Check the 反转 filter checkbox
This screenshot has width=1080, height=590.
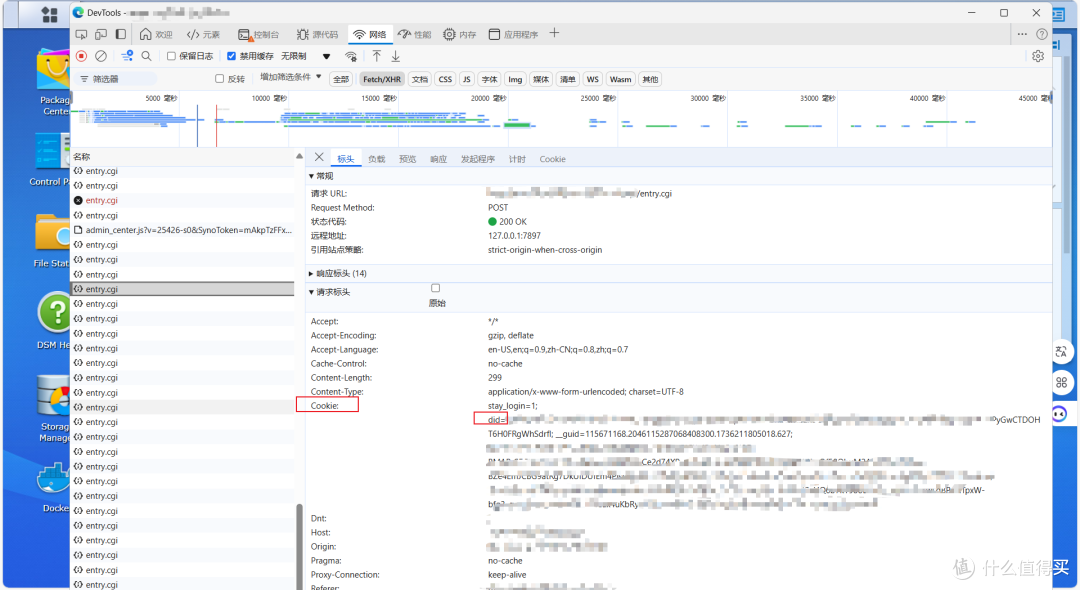219,78
